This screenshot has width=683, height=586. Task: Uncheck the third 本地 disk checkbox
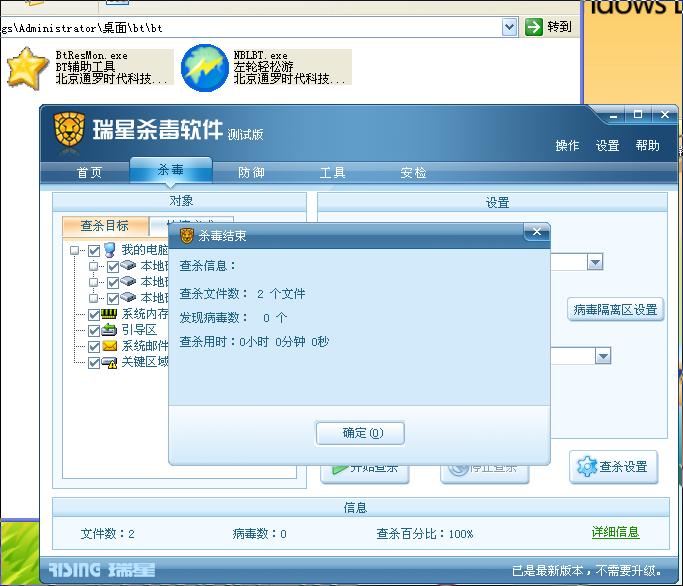click(x=113, y=298)
